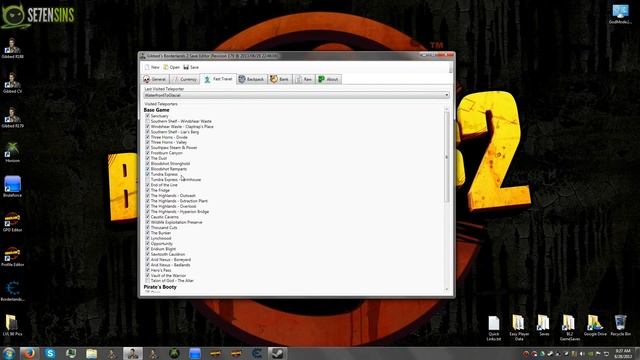
Task: Uncheck the Sanctuary teleporter
Action: coord(148,116)
